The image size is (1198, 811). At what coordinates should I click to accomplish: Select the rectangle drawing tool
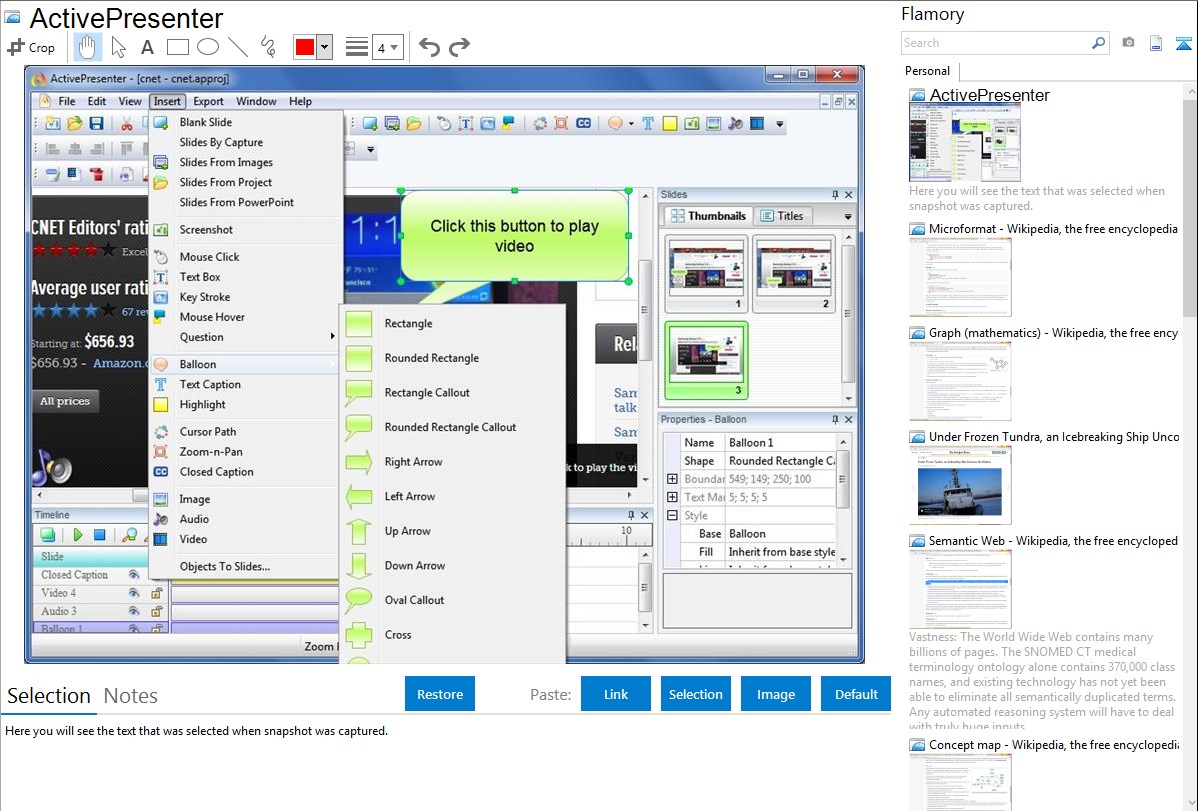[x=178, y=47]
